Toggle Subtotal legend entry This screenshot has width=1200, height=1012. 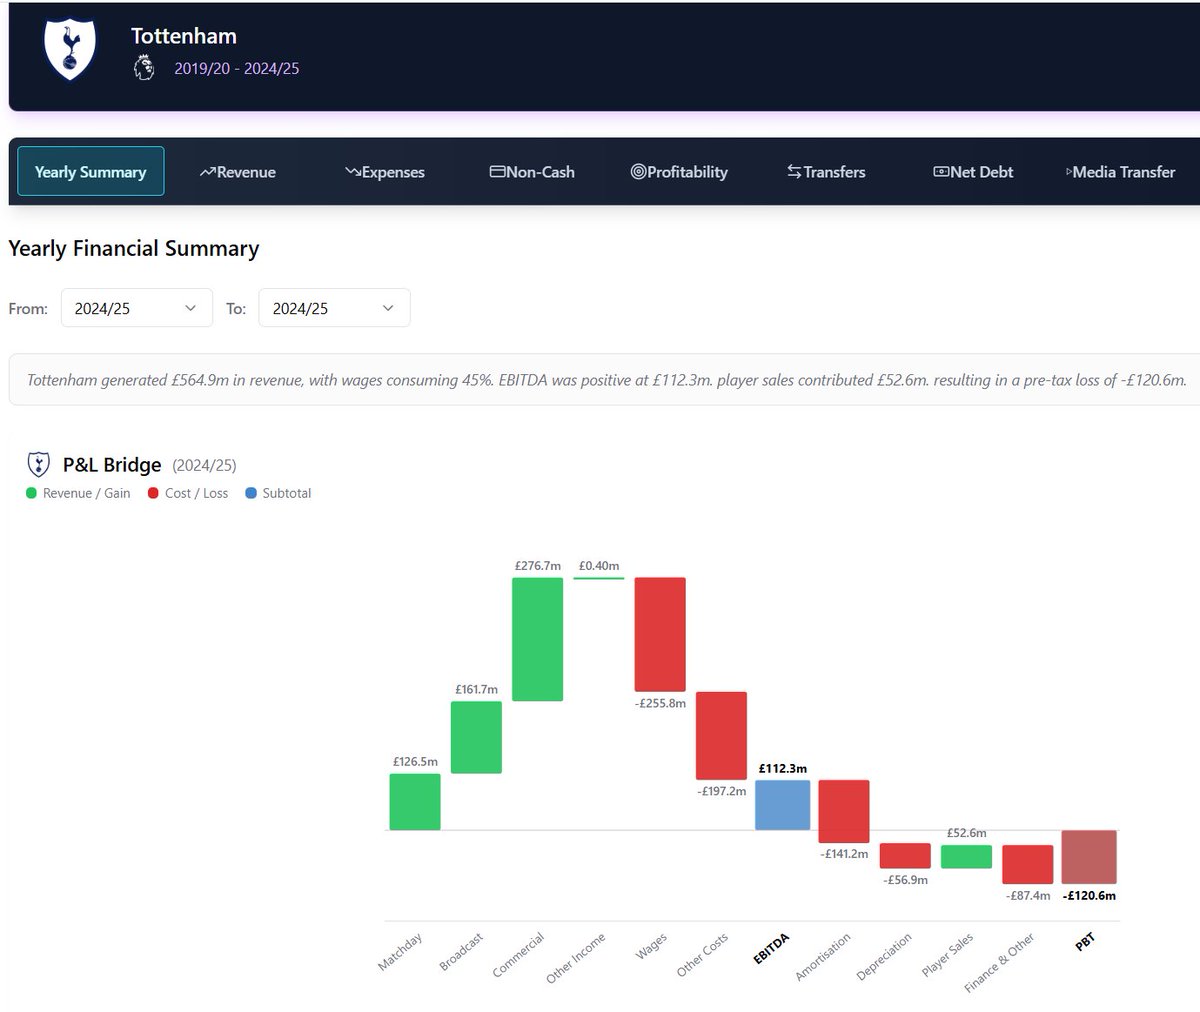278,493
